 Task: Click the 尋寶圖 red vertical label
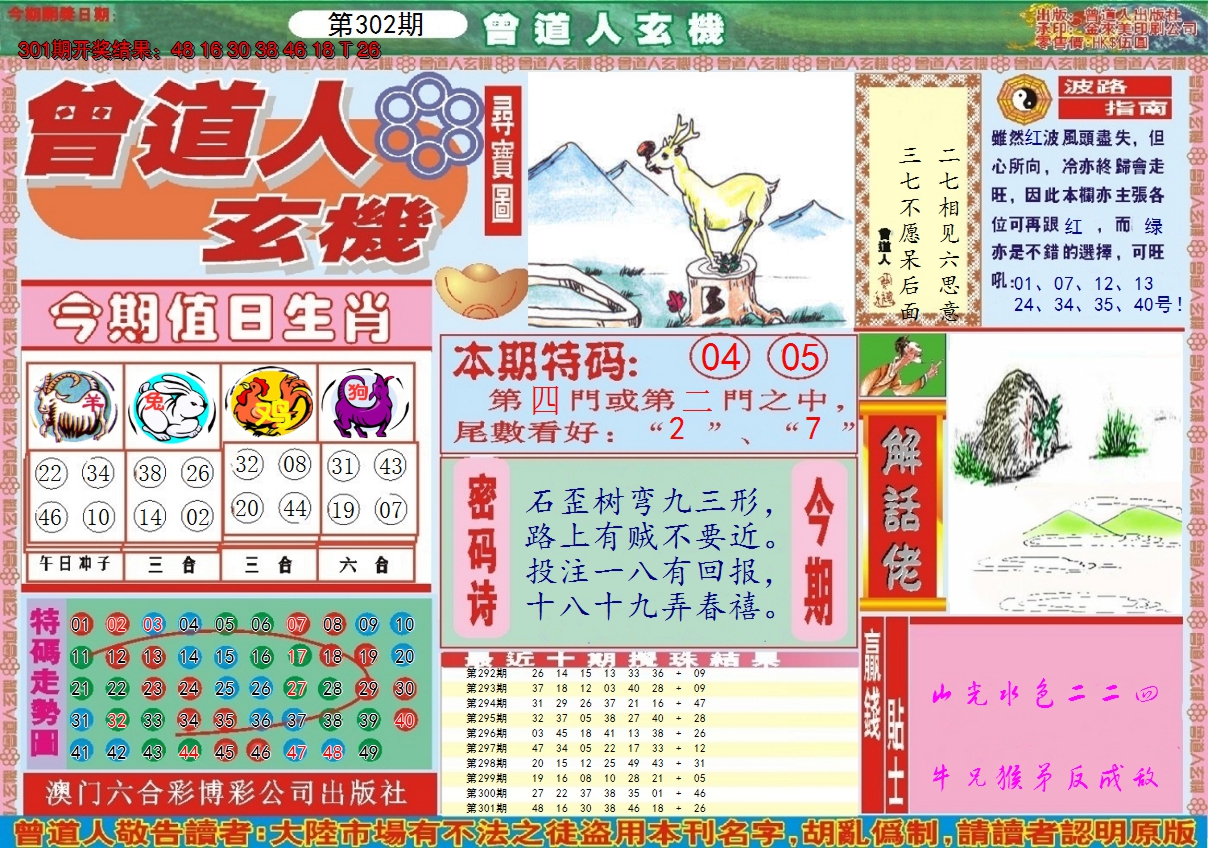[x=503, y=160]
